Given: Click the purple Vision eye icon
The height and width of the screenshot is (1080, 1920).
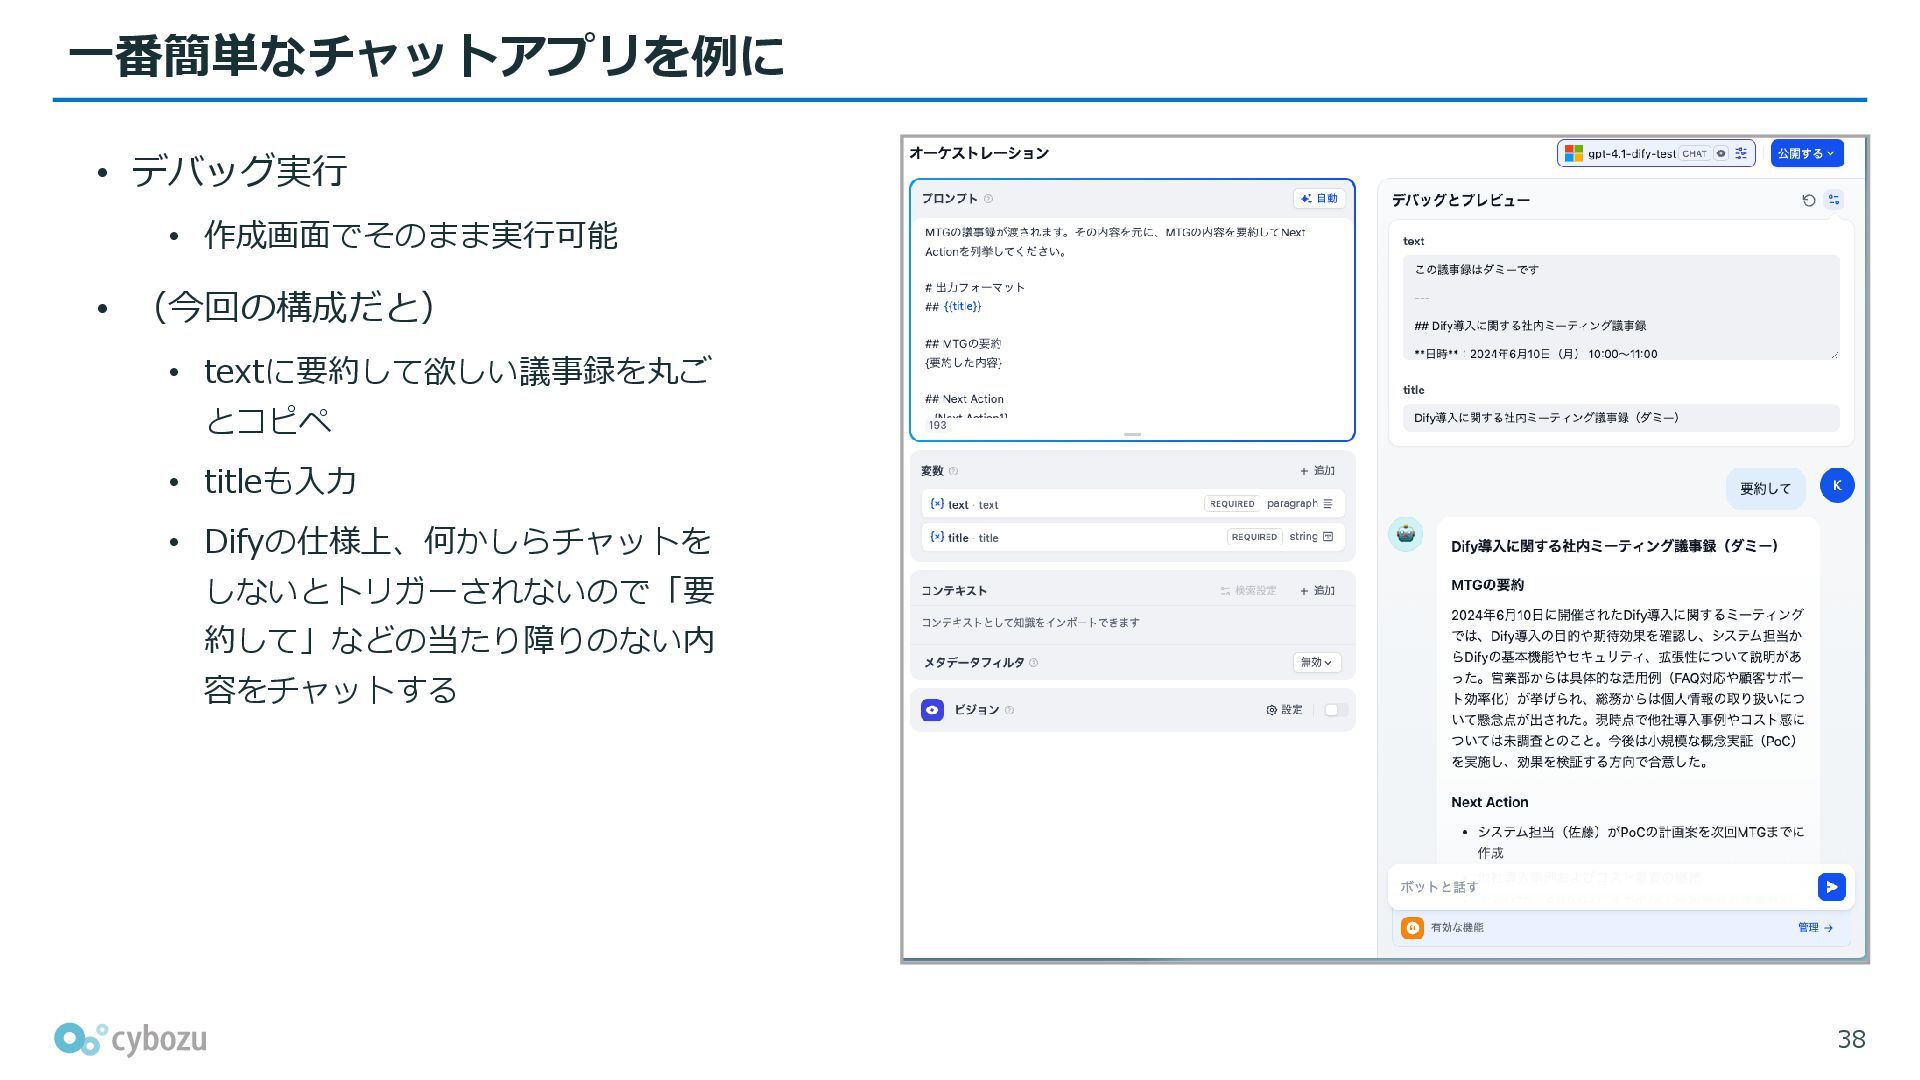Looking at the screenshot, I should click(932, 710).
